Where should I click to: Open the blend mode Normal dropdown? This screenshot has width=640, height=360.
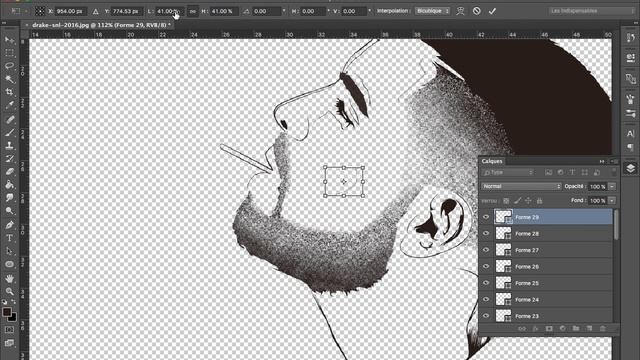point(521,187)
